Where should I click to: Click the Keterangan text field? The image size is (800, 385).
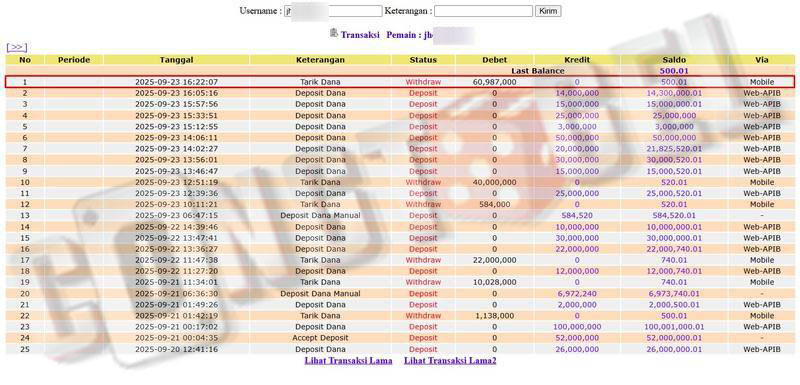(483, 11)
